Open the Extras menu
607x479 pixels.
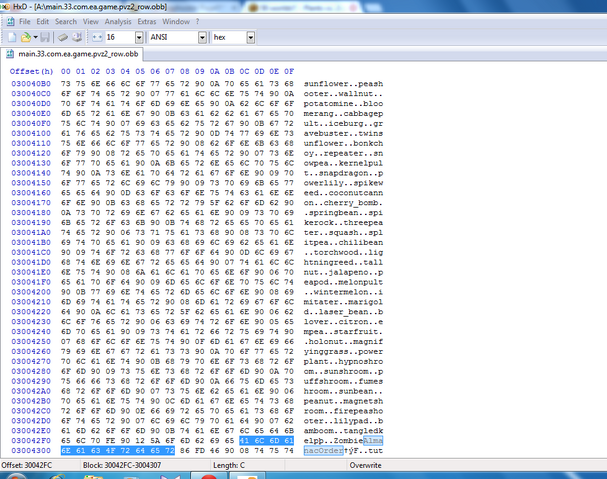tap(147, 22)
